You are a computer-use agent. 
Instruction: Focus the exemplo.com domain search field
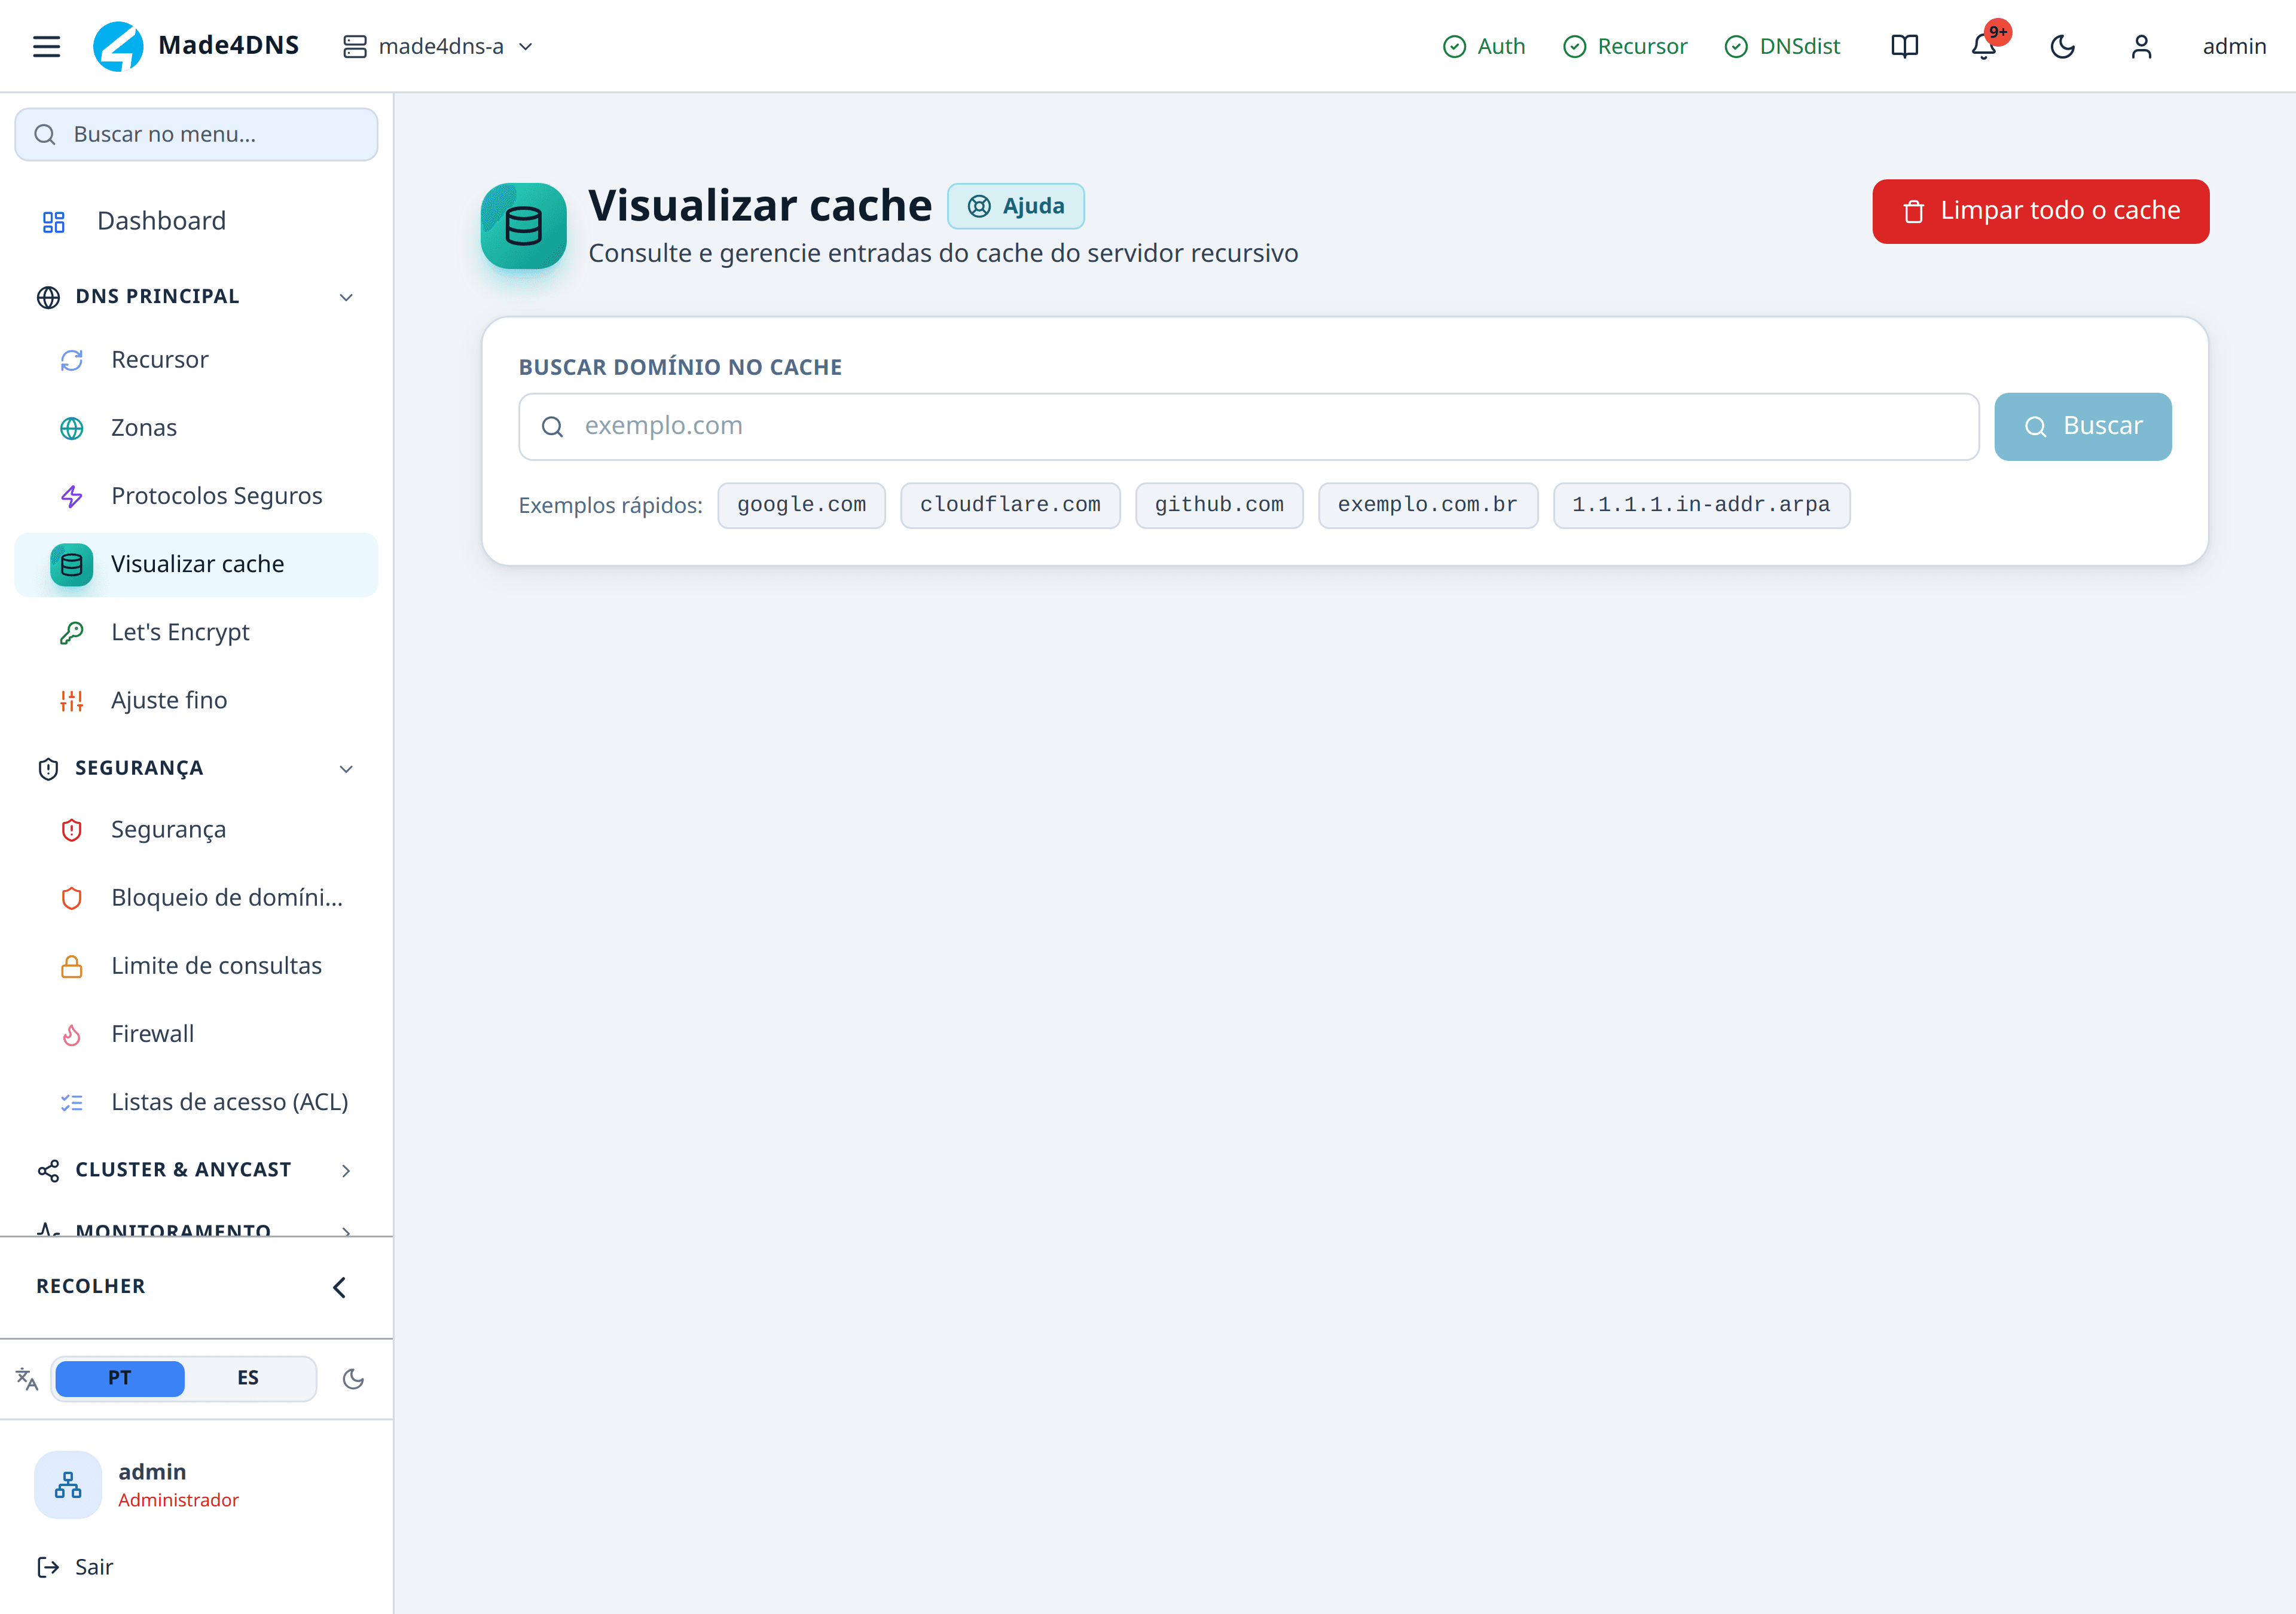tap(1248, 427)
